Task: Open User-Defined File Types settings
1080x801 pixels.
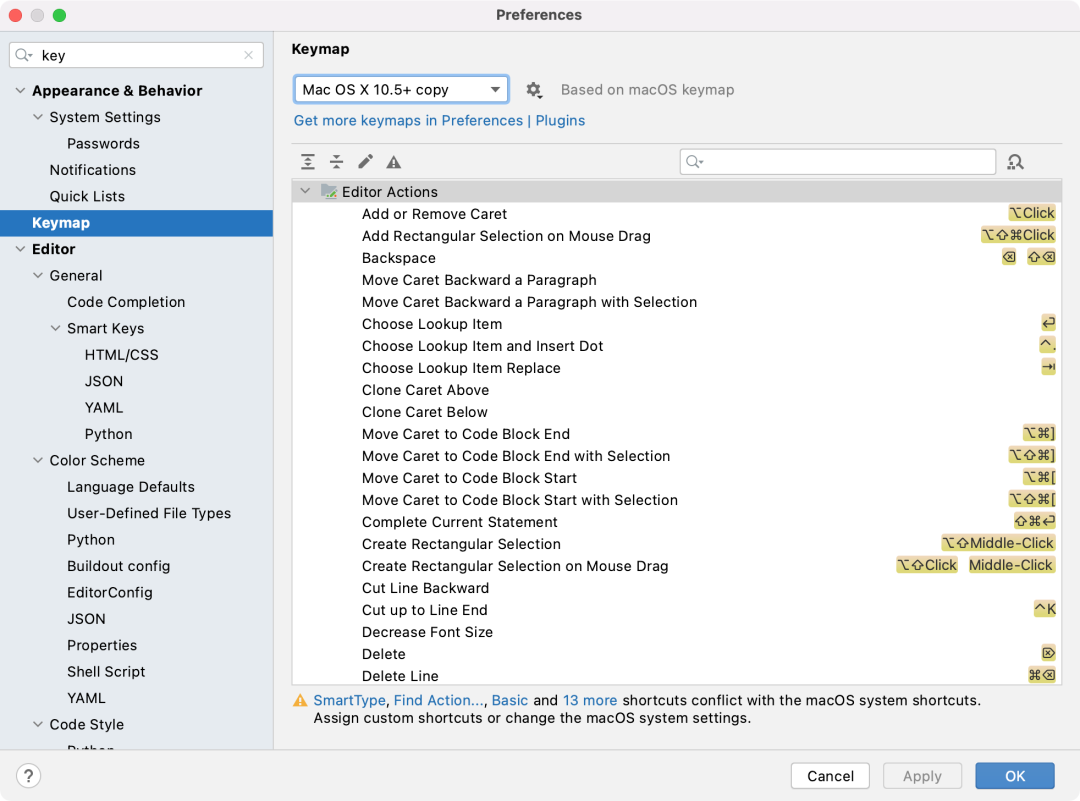Action: 149,513
